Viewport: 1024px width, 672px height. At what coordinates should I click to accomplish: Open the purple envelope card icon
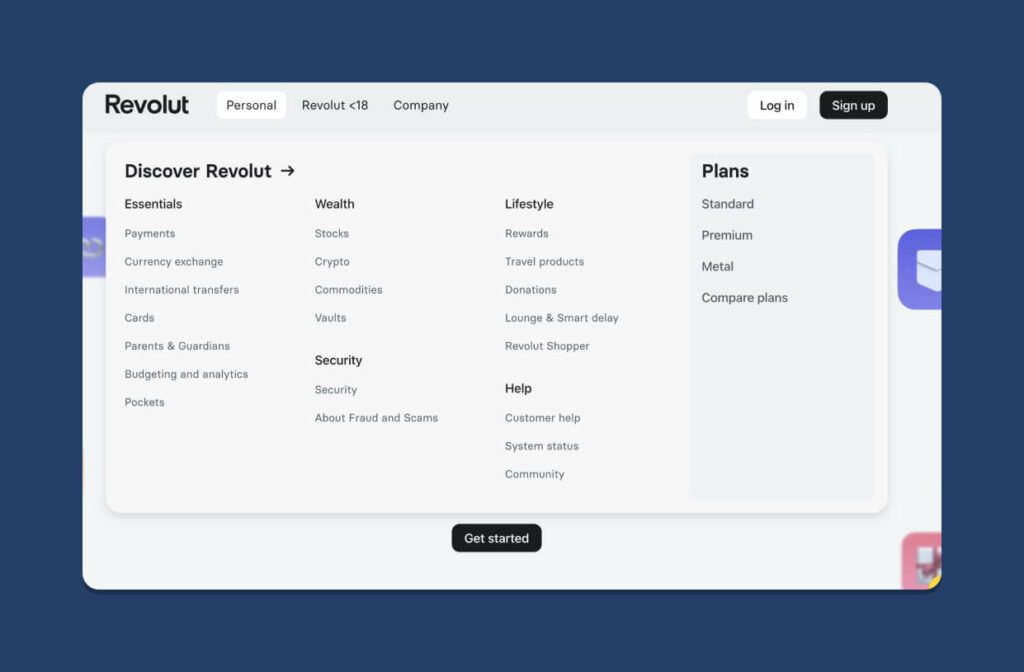(920, 269)
